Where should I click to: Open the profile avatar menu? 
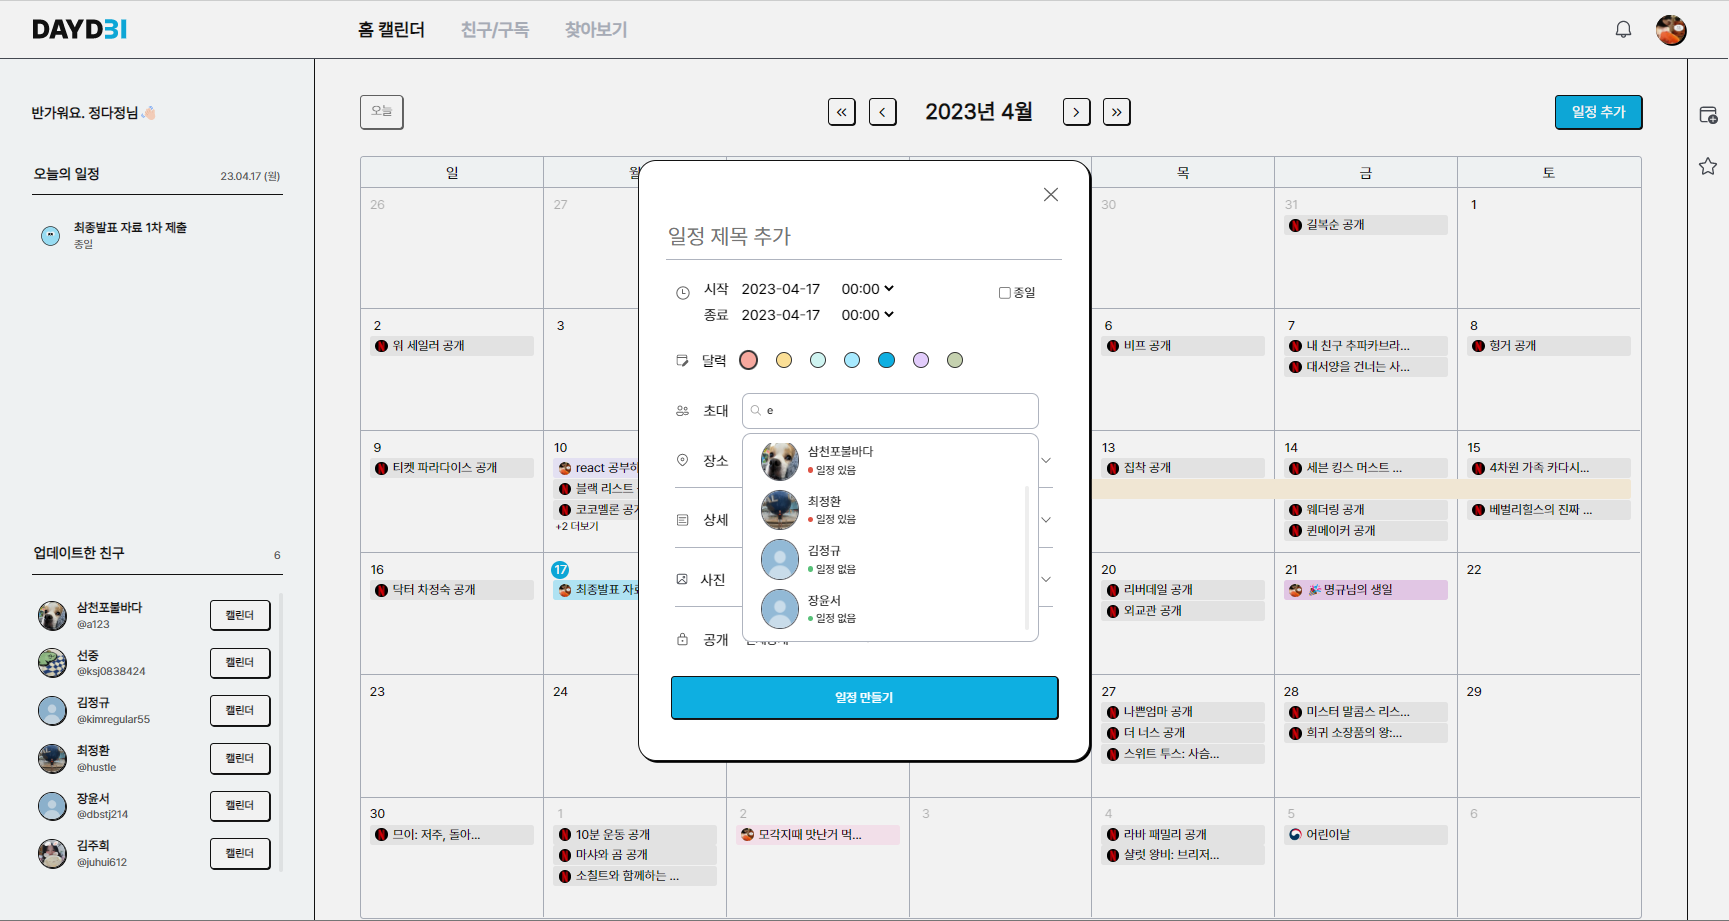tap(1671, 30)
